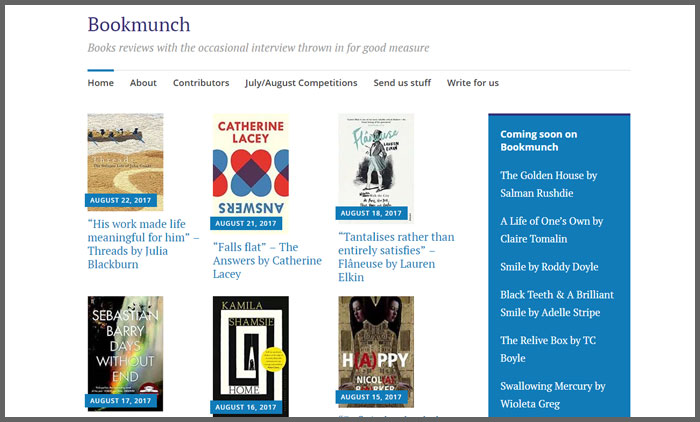Click the Flâneuse book cover thumbnail
700x422 pixels.
(376, 168)
